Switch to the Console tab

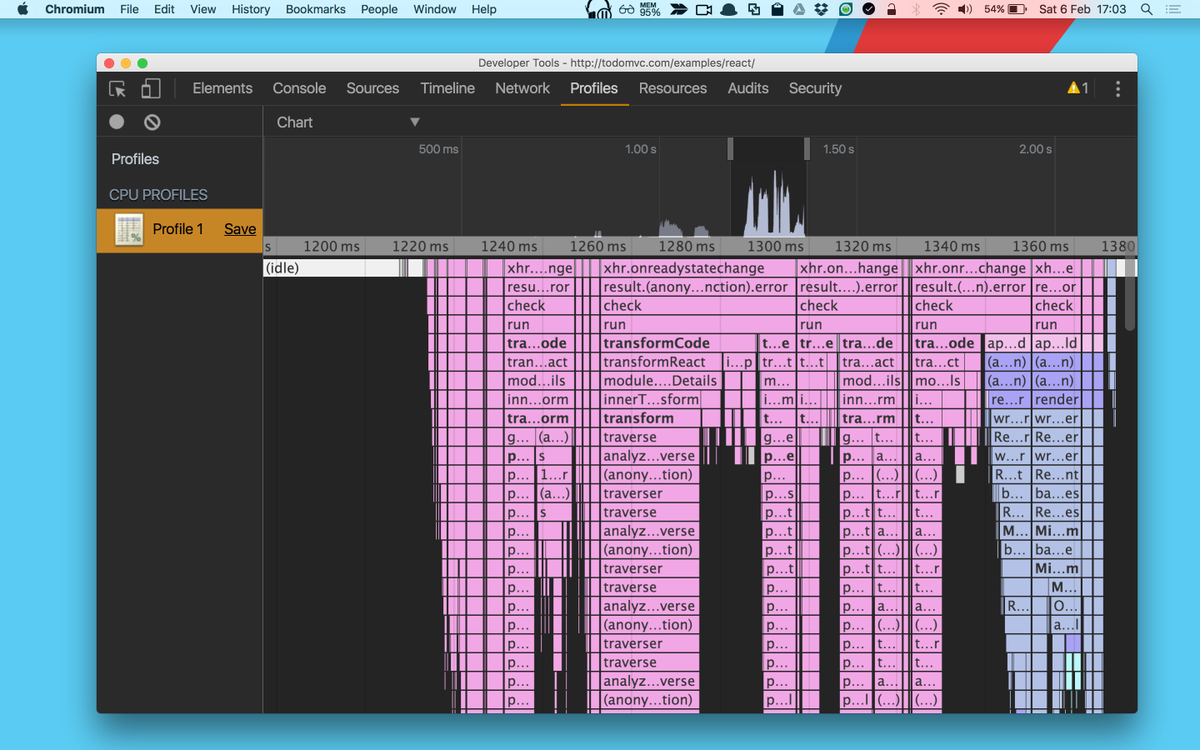(x=299, y=88)
